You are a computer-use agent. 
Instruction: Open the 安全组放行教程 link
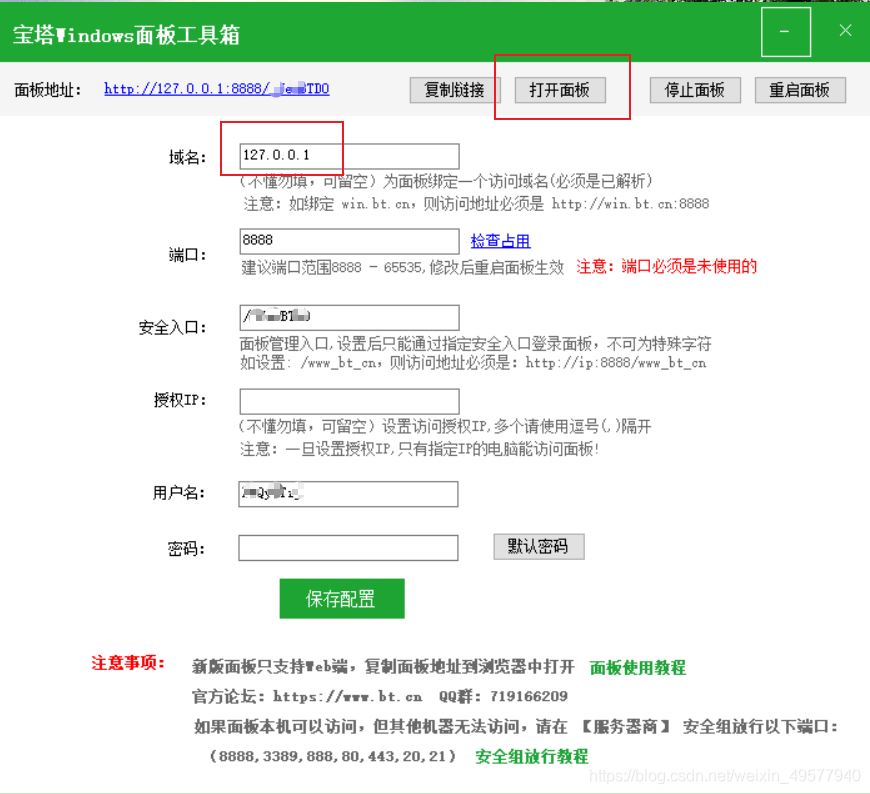click(x=532, y=756)
